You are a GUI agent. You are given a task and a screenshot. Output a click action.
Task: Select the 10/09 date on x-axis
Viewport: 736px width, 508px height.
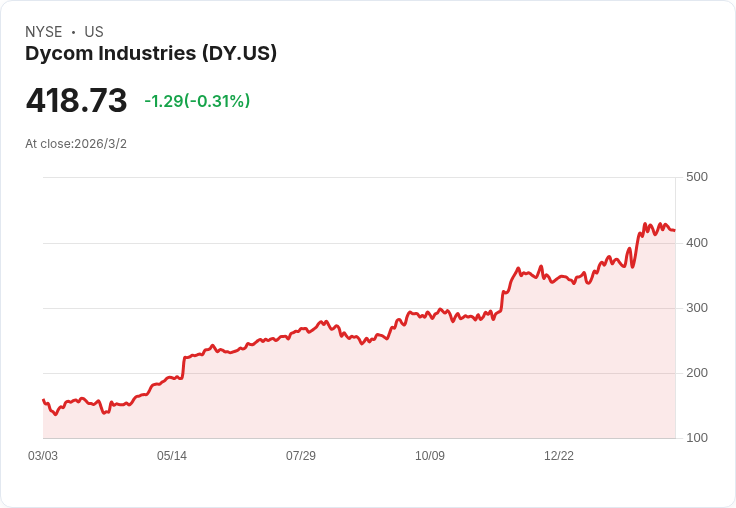[430, 456]
